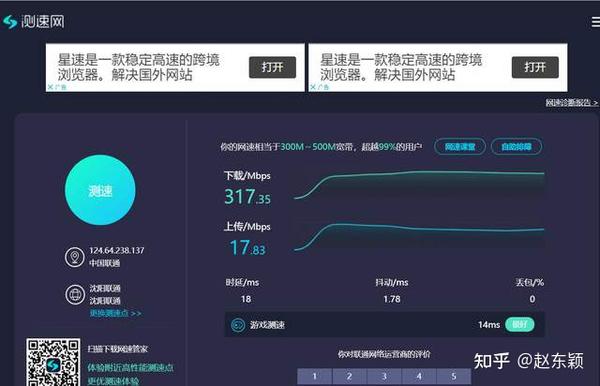Click the green 14ms game latency badge
600x386 pixels.
pyautogui.click(x=520, y=325)
